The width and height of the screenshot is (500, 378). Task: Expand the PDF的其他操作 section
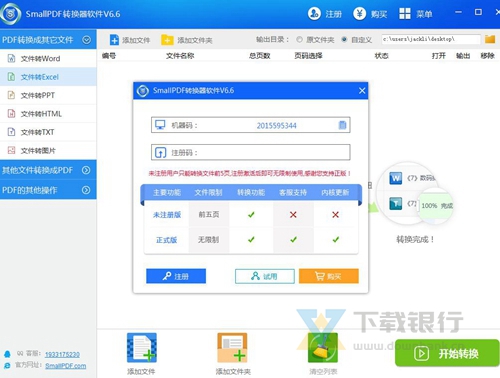coord(86,190)
